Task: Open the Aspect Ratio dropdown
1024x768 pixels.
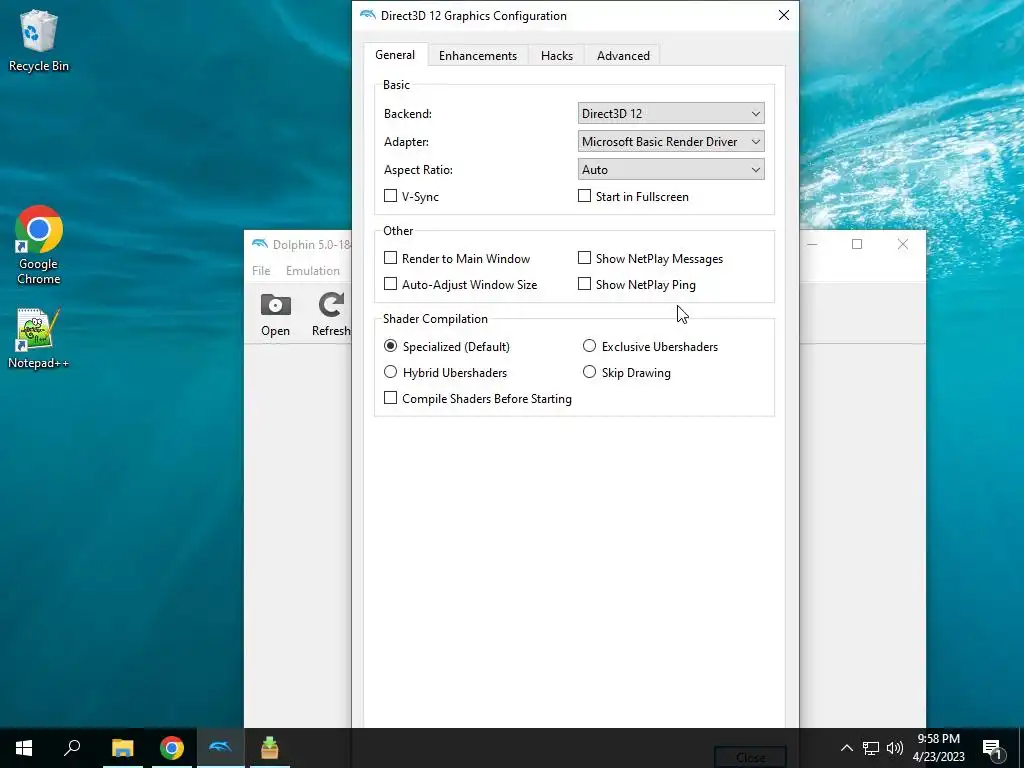Action: pos(671,170)
